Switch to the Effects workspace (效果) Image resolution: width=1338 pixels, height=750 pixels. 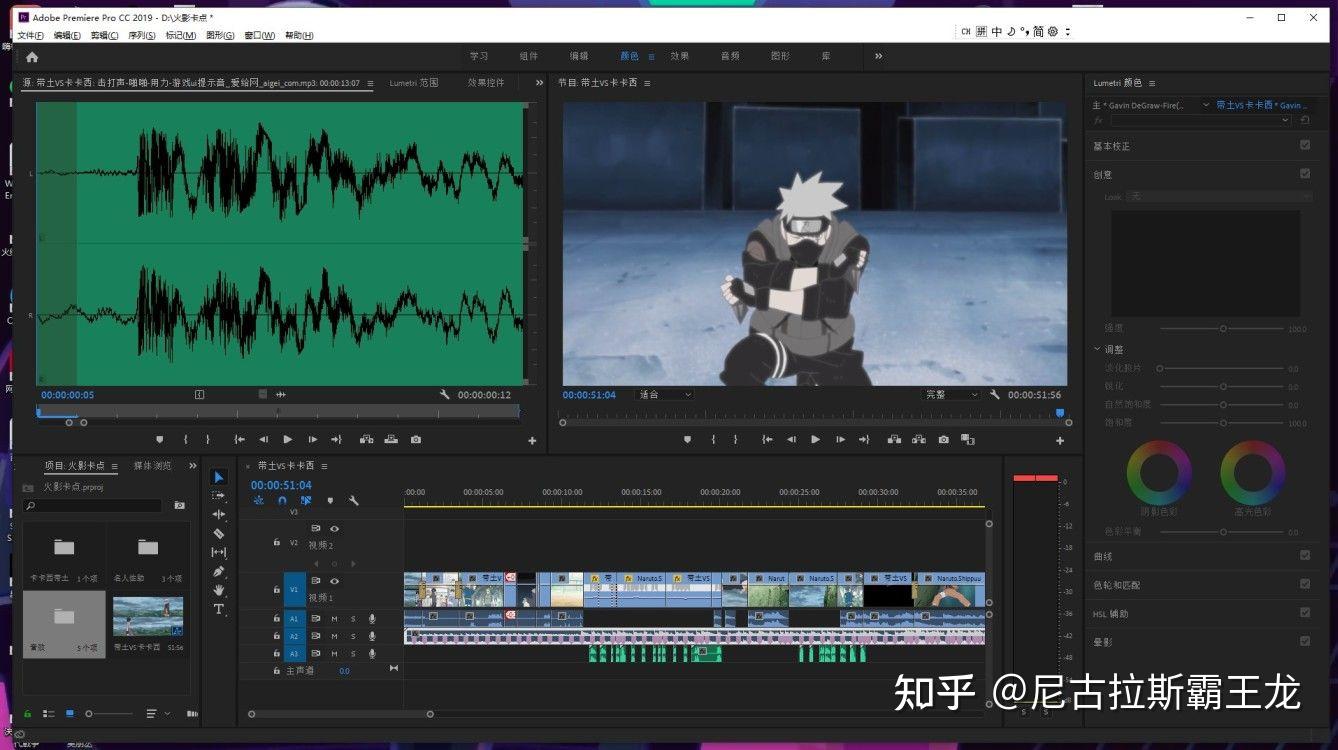(x=680, y=56)
